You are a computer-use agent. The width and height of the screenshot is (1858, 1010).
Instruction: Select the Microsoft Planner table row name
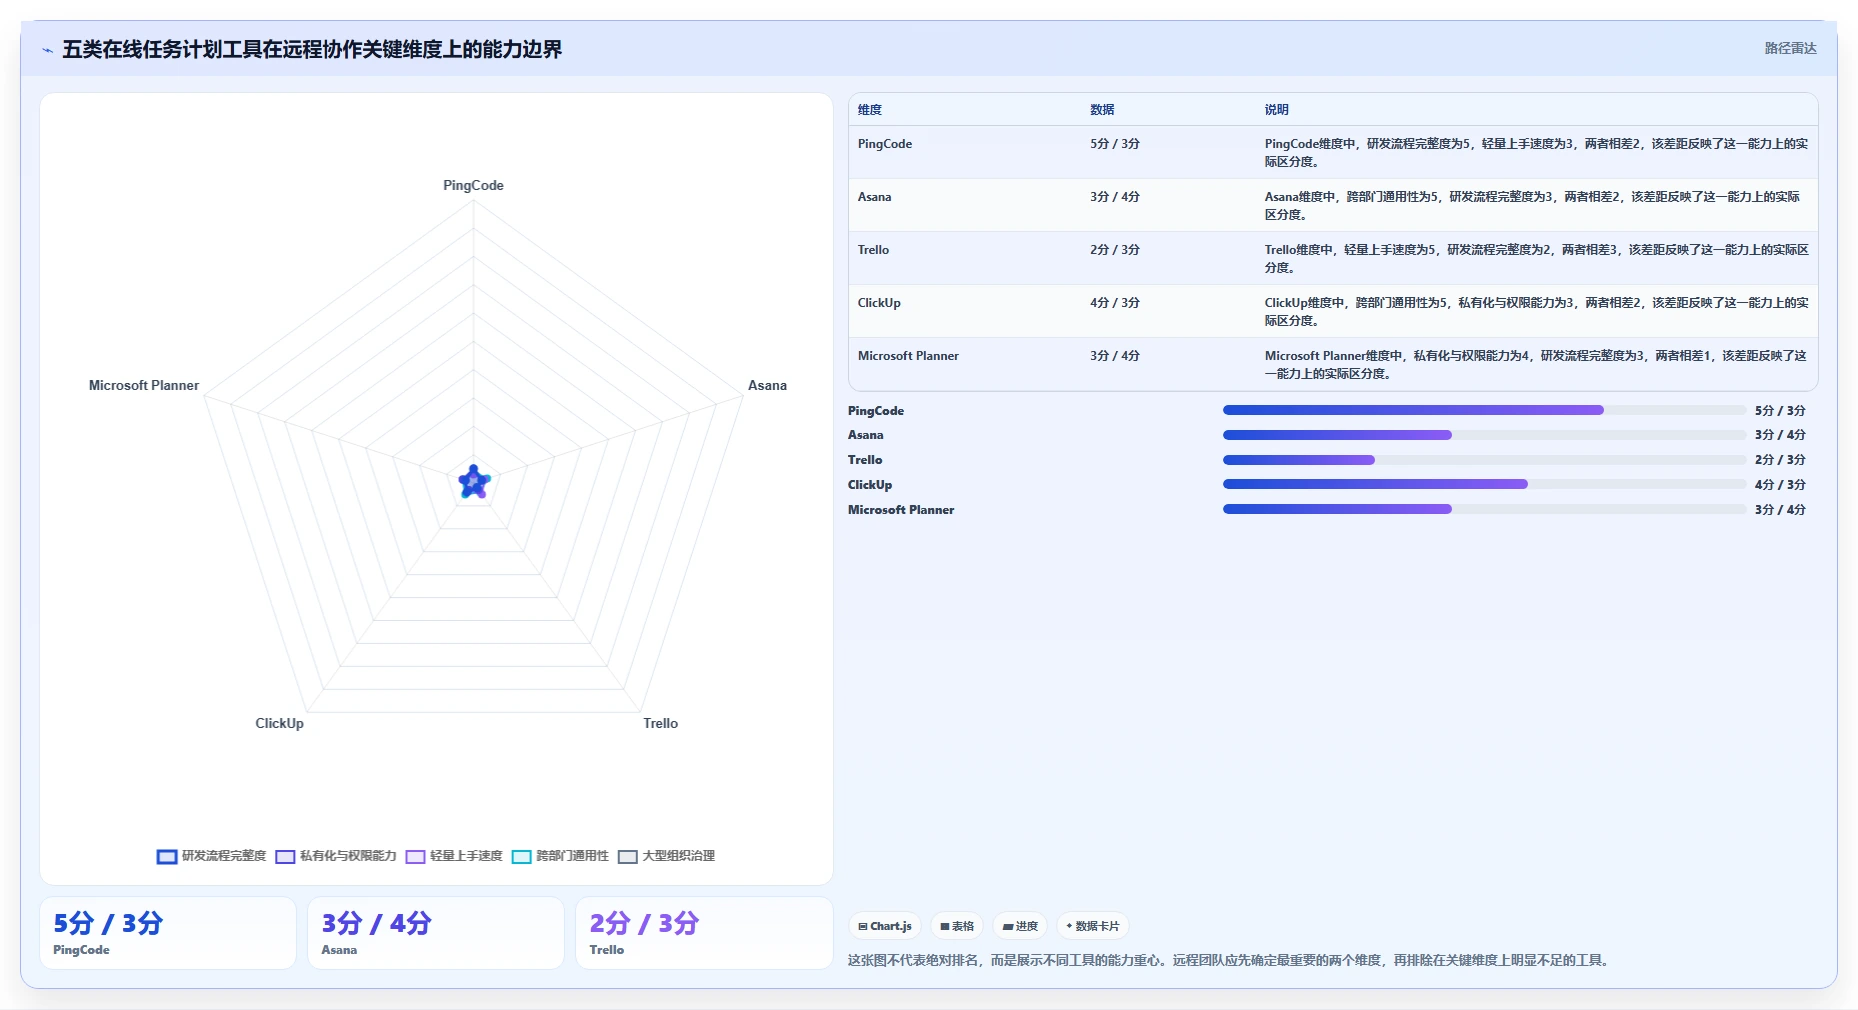(908, 356)
